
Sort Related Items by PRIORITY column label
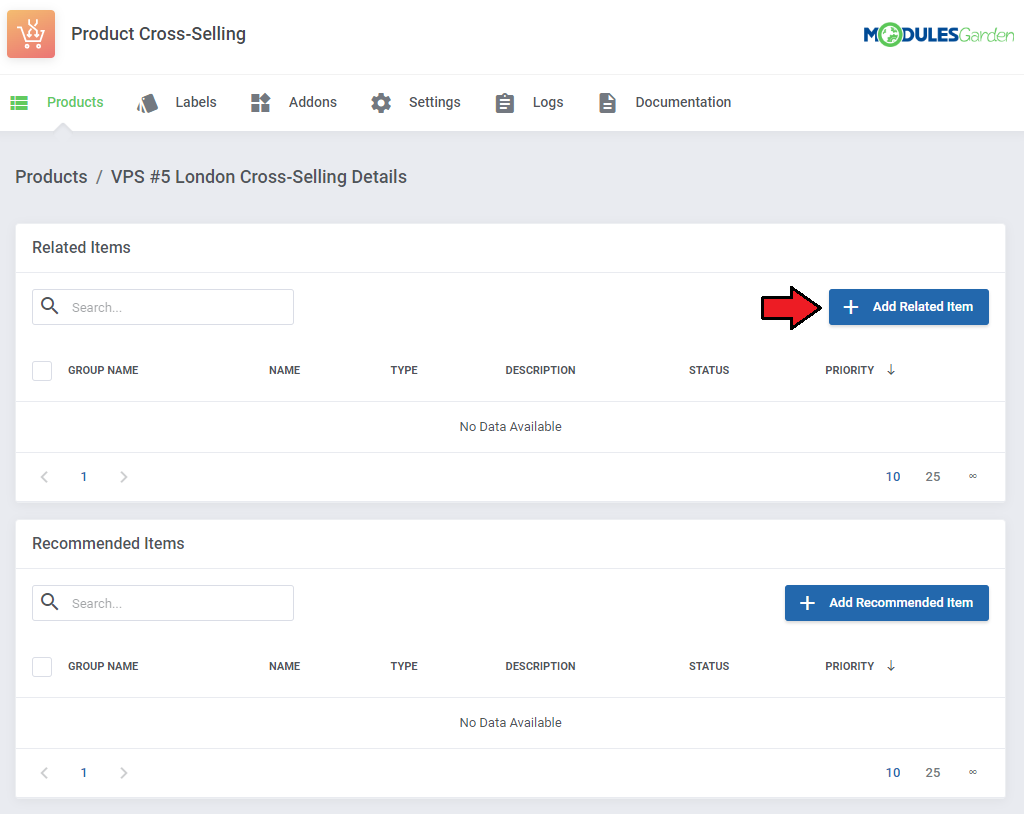pyautogui.click(x=849, y=370)
